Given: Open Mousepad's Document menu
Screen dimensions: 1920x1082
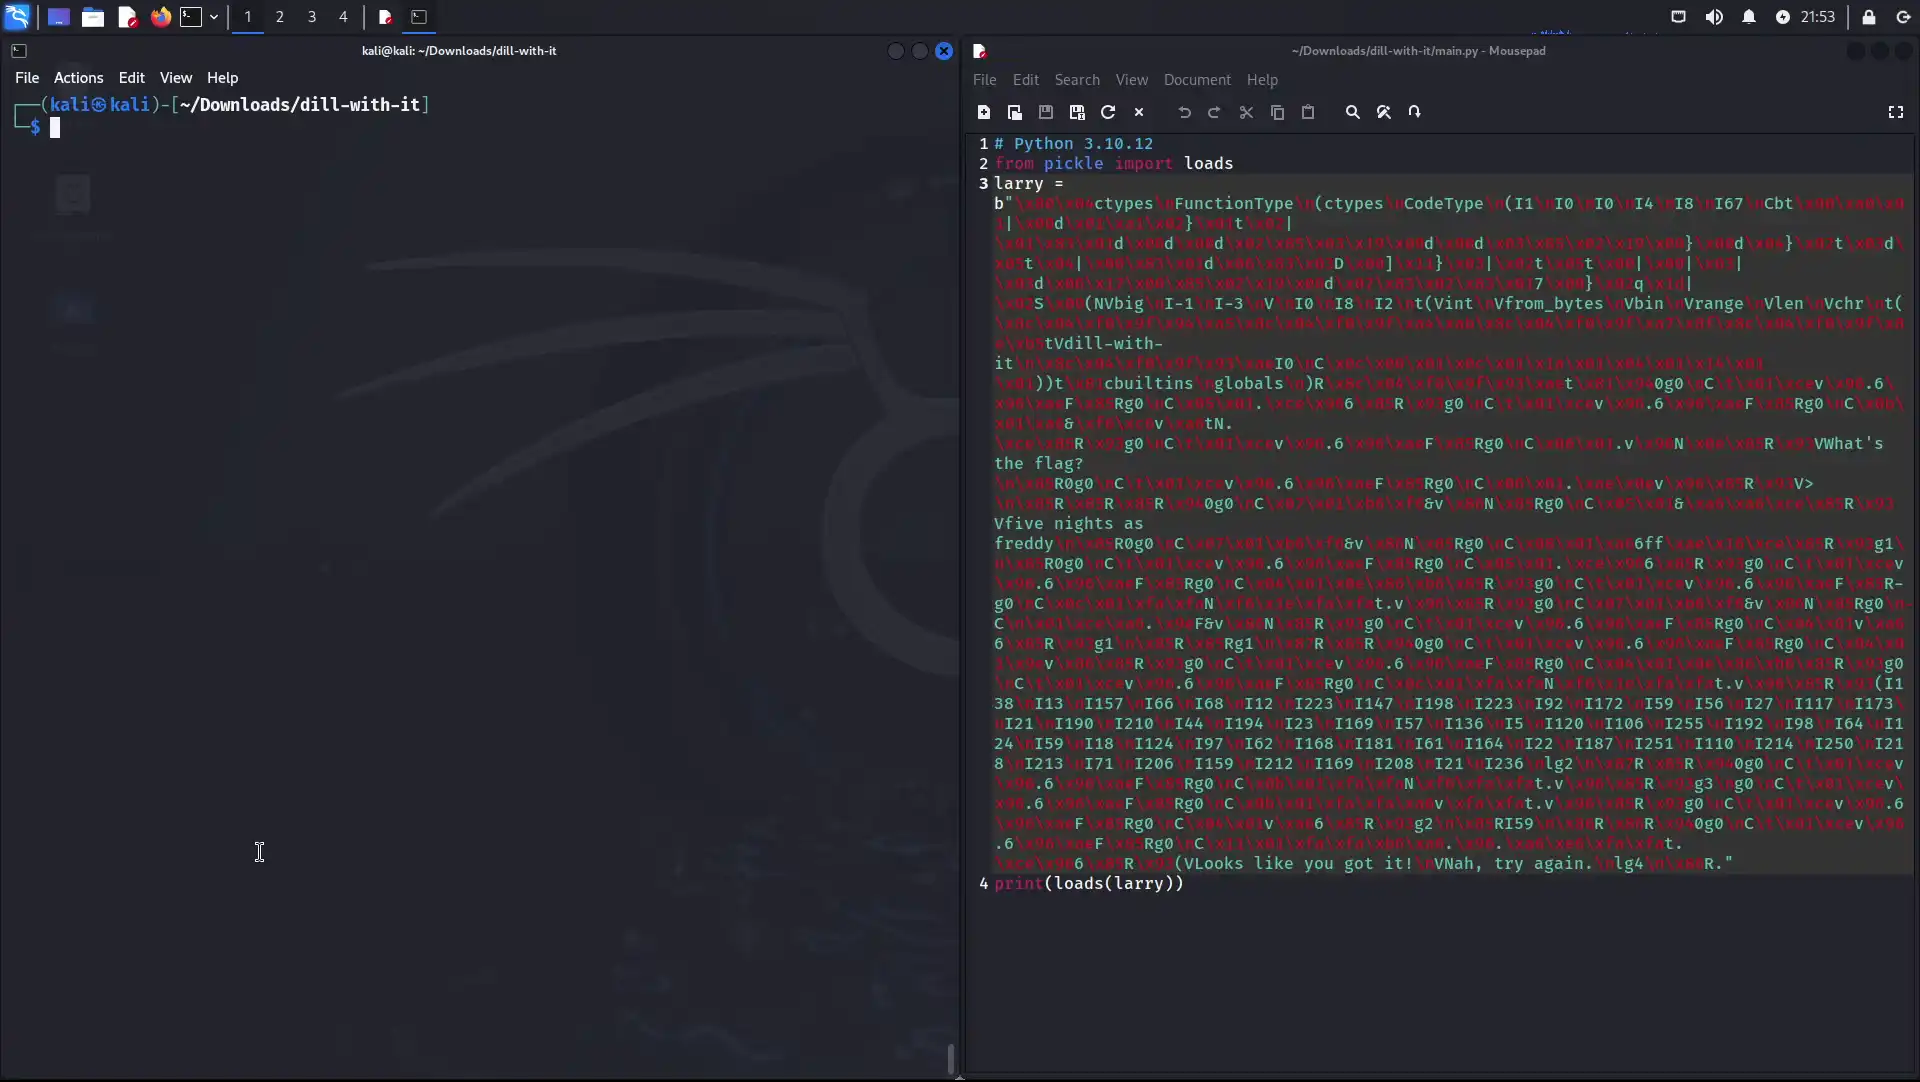Looking at the screenshot, I should point(1197,80).
